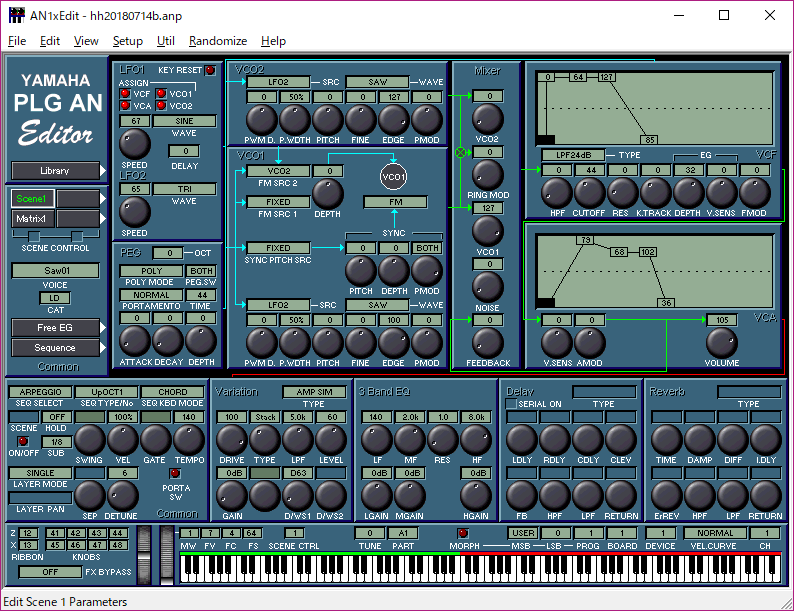
Task: Click the Variation DRIVE knob
Action: (x=232, y=440)
